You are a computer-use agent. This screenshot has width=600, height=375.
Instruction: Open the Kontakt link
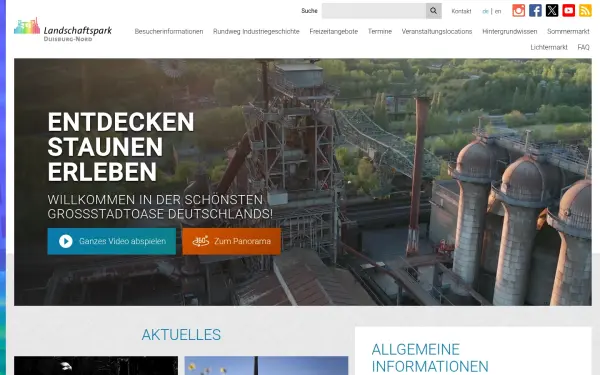pyautogui.click(x=461, y=11)
